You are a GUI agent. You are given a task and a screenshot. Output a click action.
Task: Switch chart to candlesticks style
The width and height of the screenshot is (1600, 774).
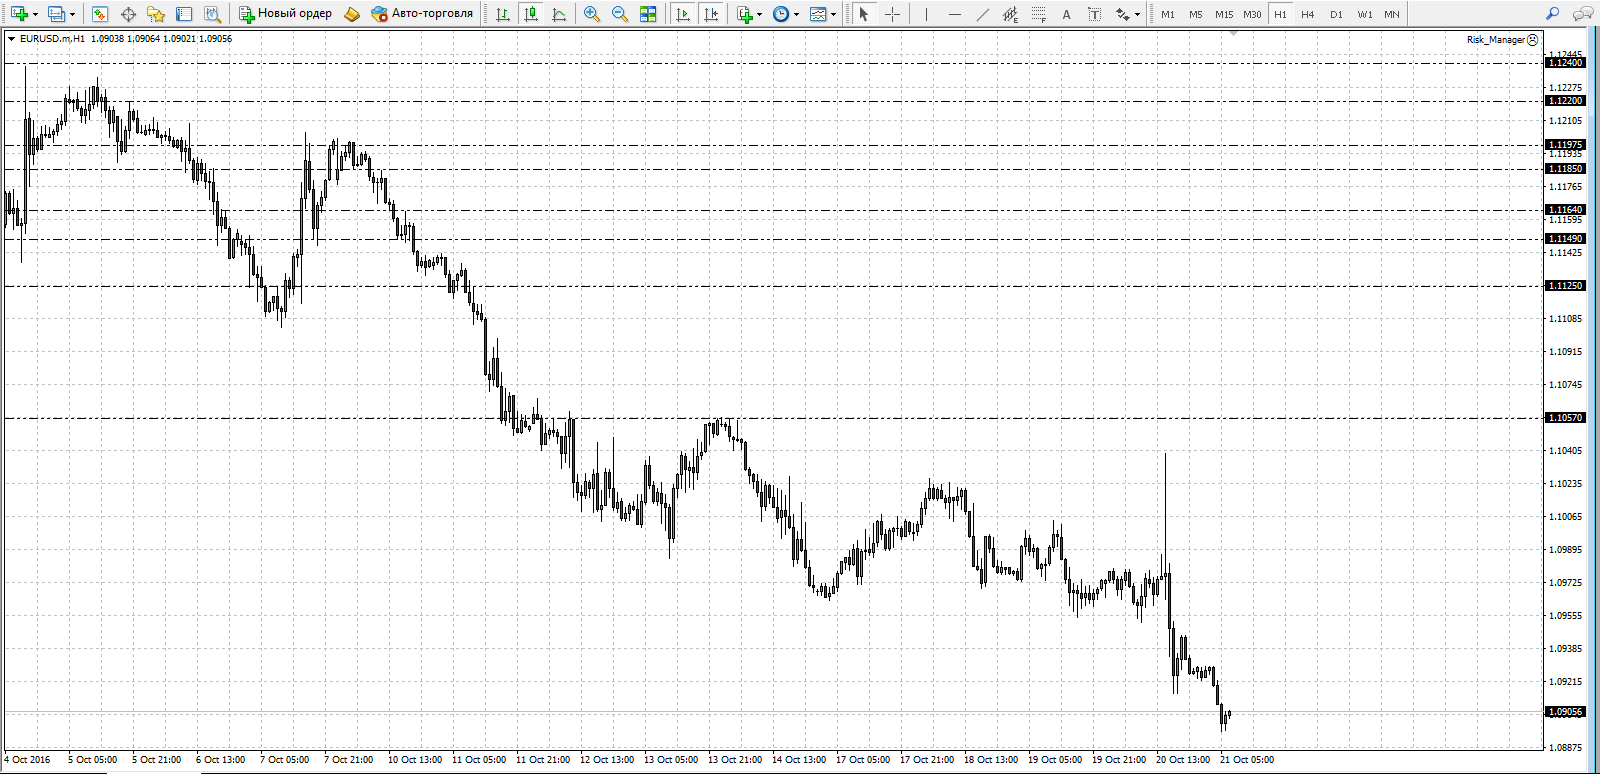click(x=531, y=14)
